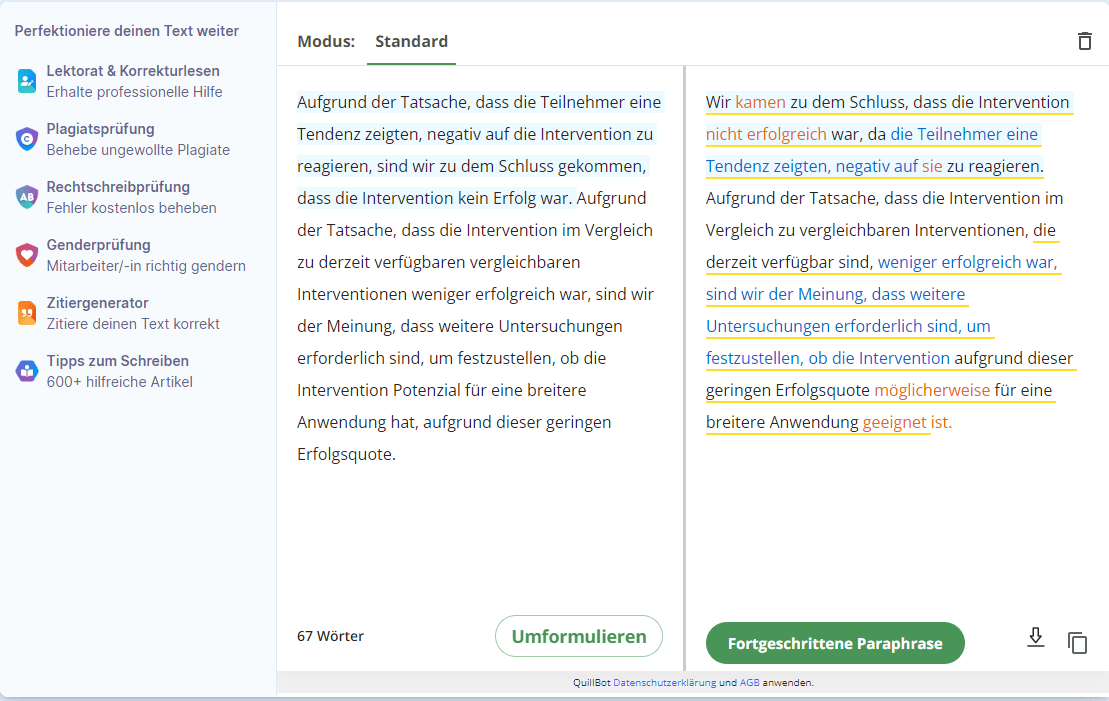Viewport: 1109px width, 701px height.
Task: Click the Umformulieren button
Action: (578, 635)
